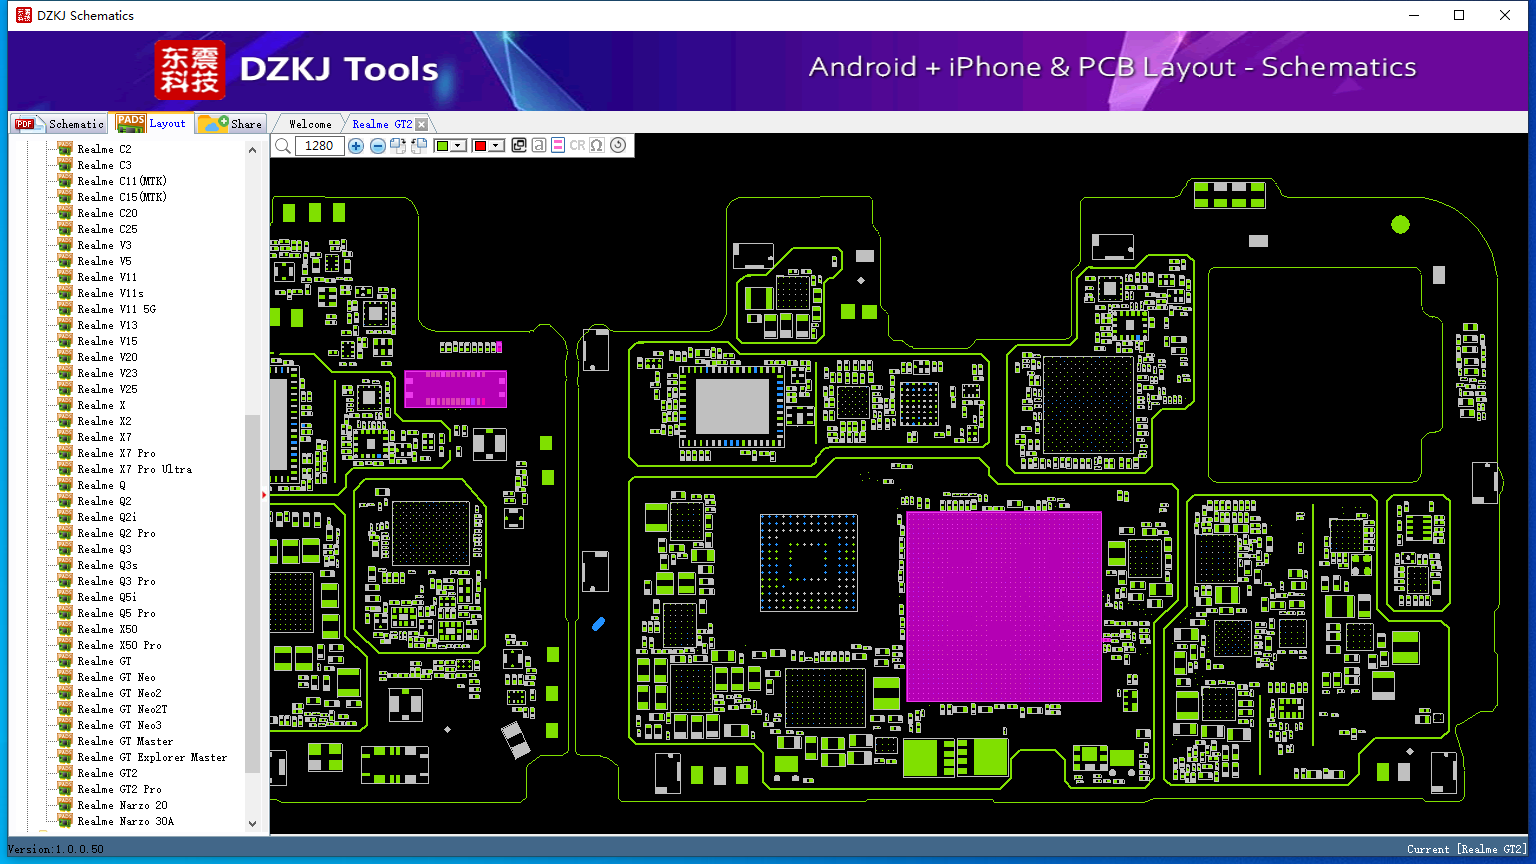1536x864 pixels.
Task: Click the circular reset-view arrow icon
Action: click(618, 145)
